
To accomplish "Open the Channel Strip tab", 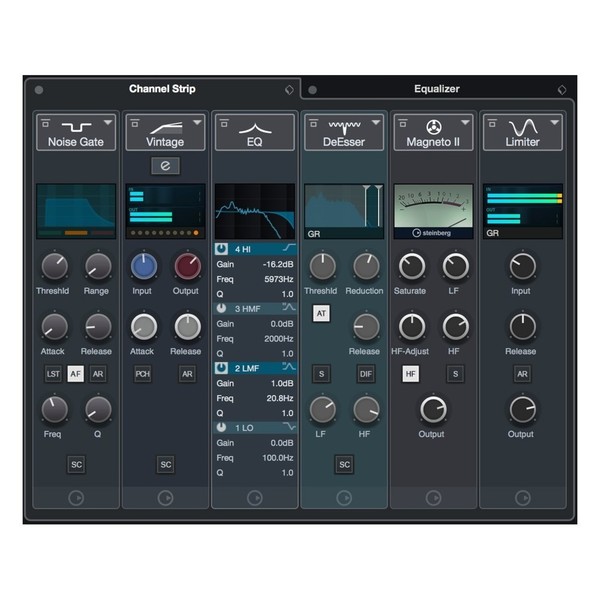I will tap(162, 89).
